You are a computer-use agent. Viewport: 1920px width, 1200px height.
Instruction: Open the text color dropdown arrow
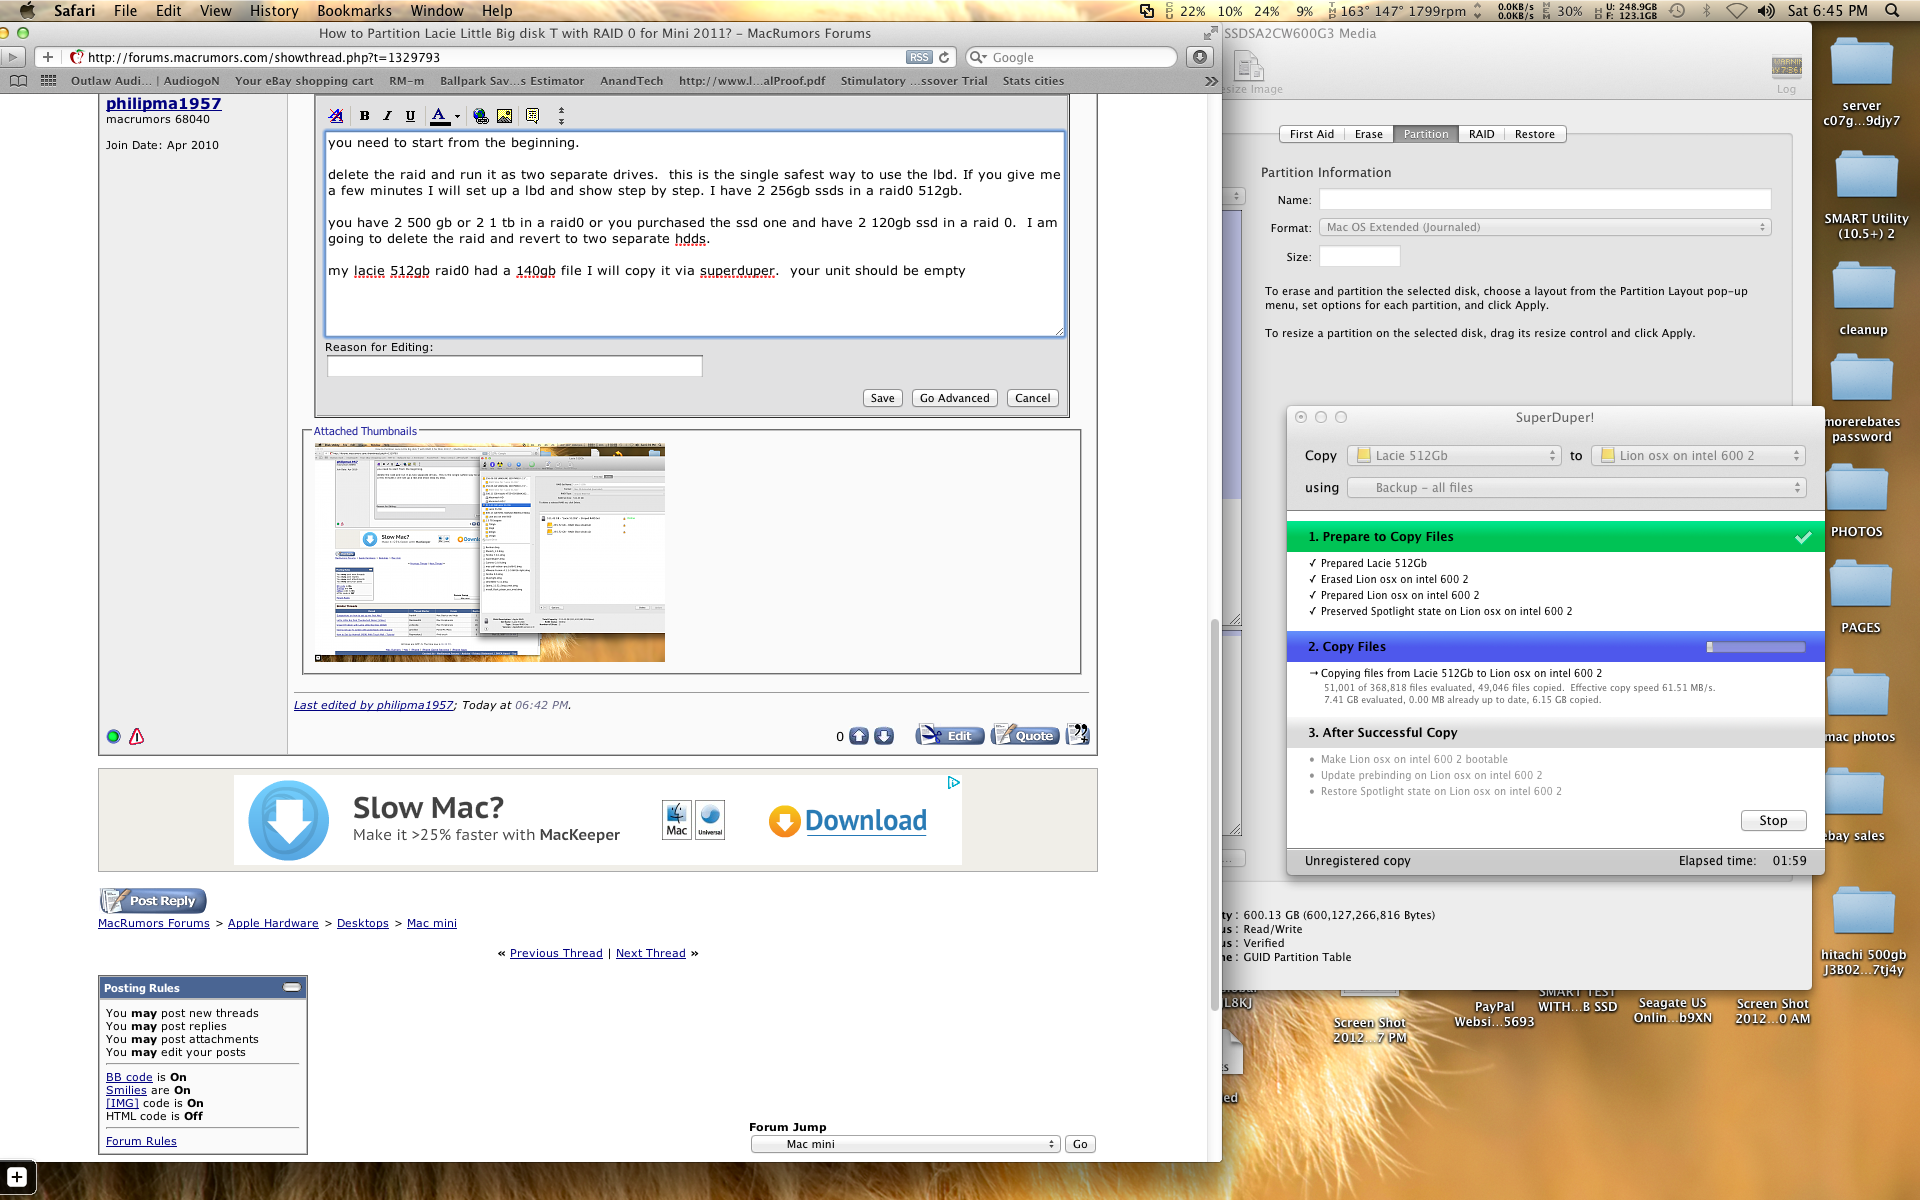pos(457,117)
